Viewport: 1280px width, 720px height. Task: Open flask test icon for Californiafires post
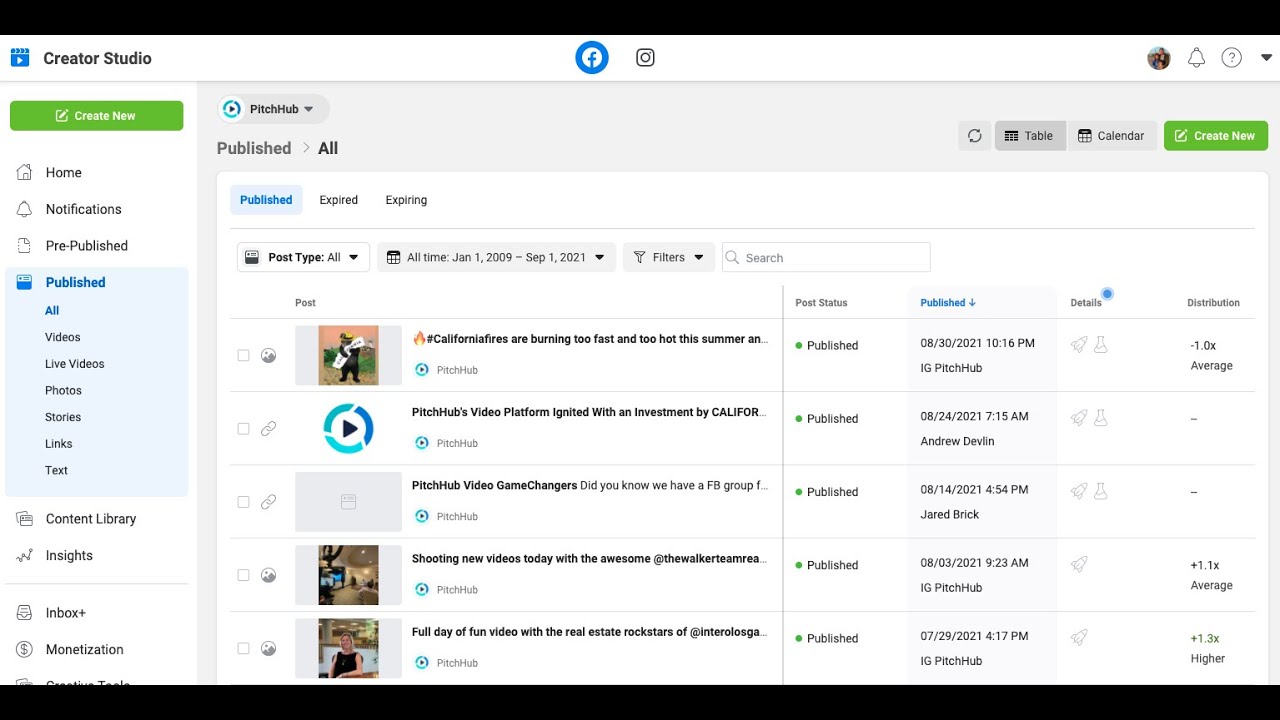pyautogui.click(x=1101, y=345)
